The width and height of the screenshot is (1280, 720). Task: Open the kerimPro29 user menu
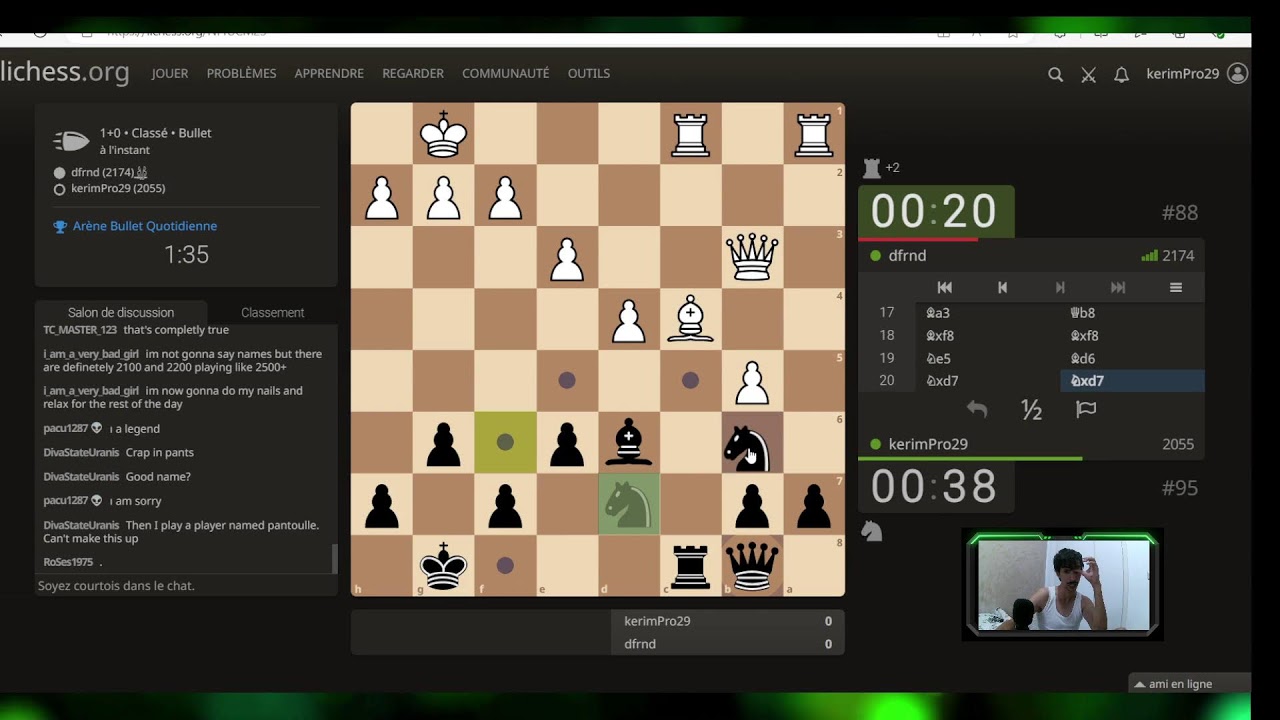click(1196, 74)
